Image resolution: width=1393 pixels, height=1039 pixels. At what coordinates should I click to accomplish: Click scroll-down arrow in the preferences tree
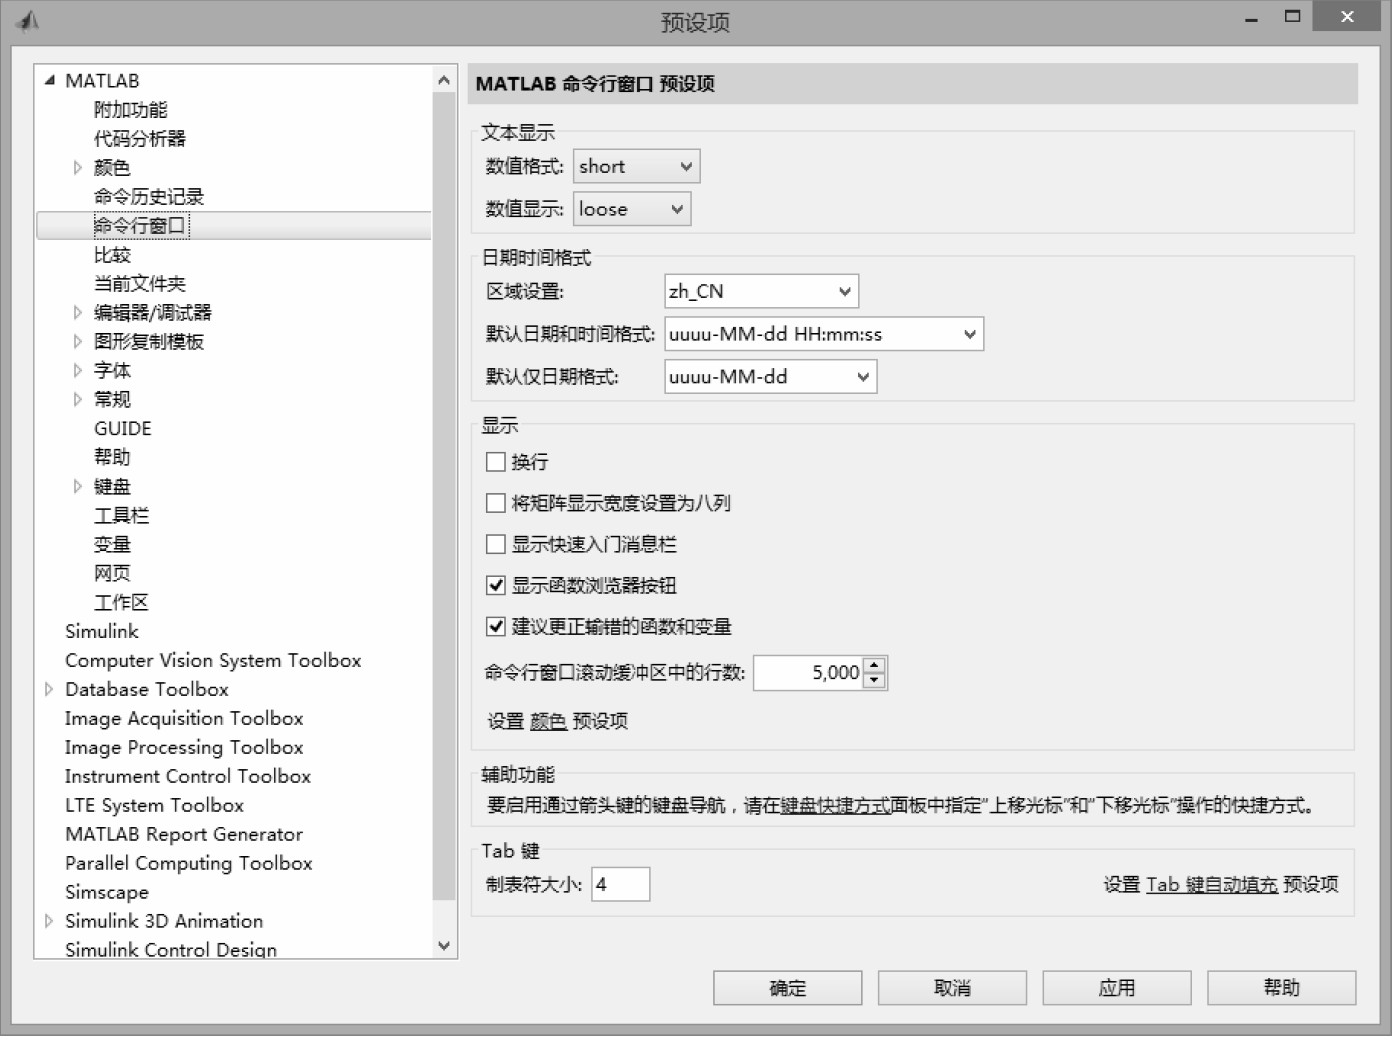coord(444,945)
